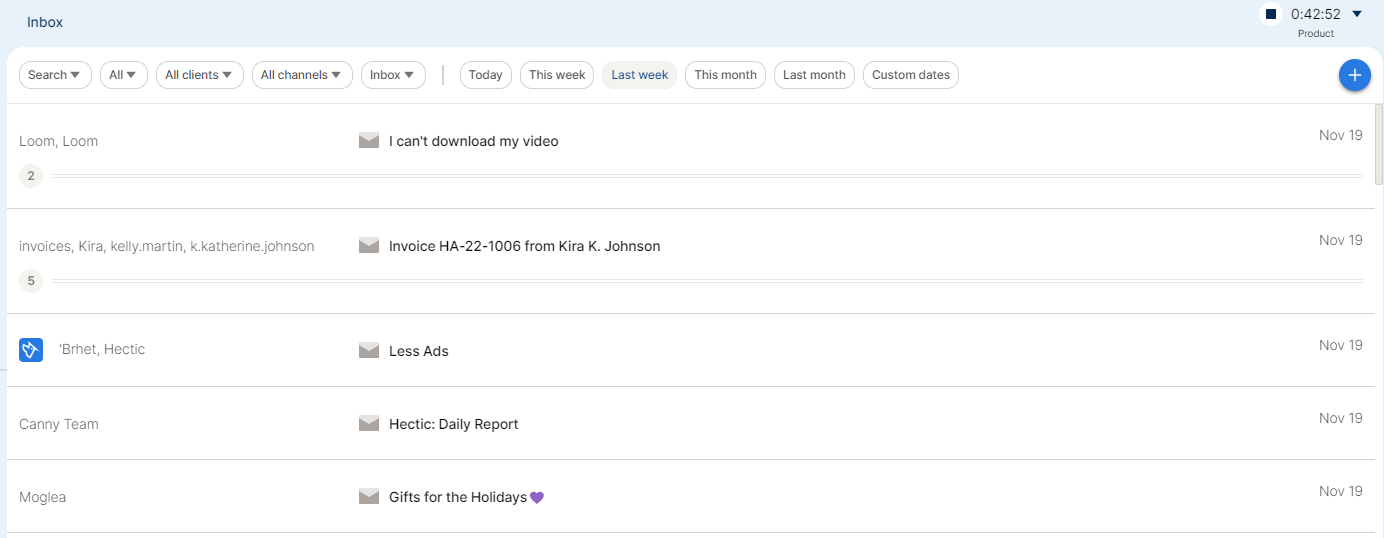Toggle the Last week date filter
The image size is (1384, 538).
coord(639,75)
